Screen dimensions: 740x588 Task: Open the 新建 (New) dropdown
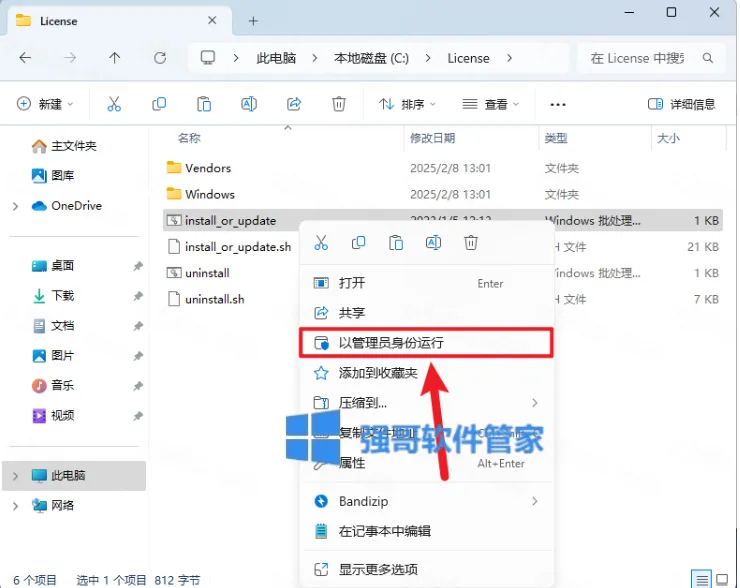pyautogui.click(x=45, y=104)
